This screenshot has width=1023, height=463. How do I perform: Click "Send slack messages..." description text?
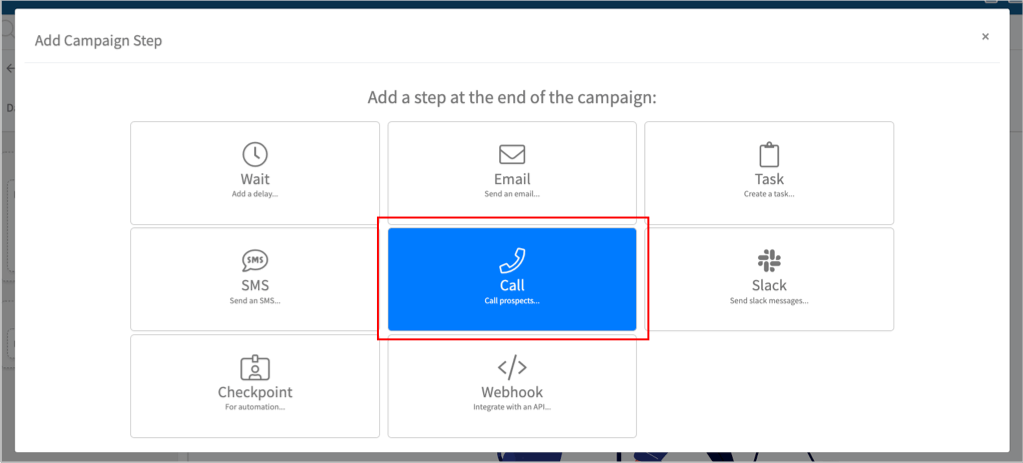(769, 300)
